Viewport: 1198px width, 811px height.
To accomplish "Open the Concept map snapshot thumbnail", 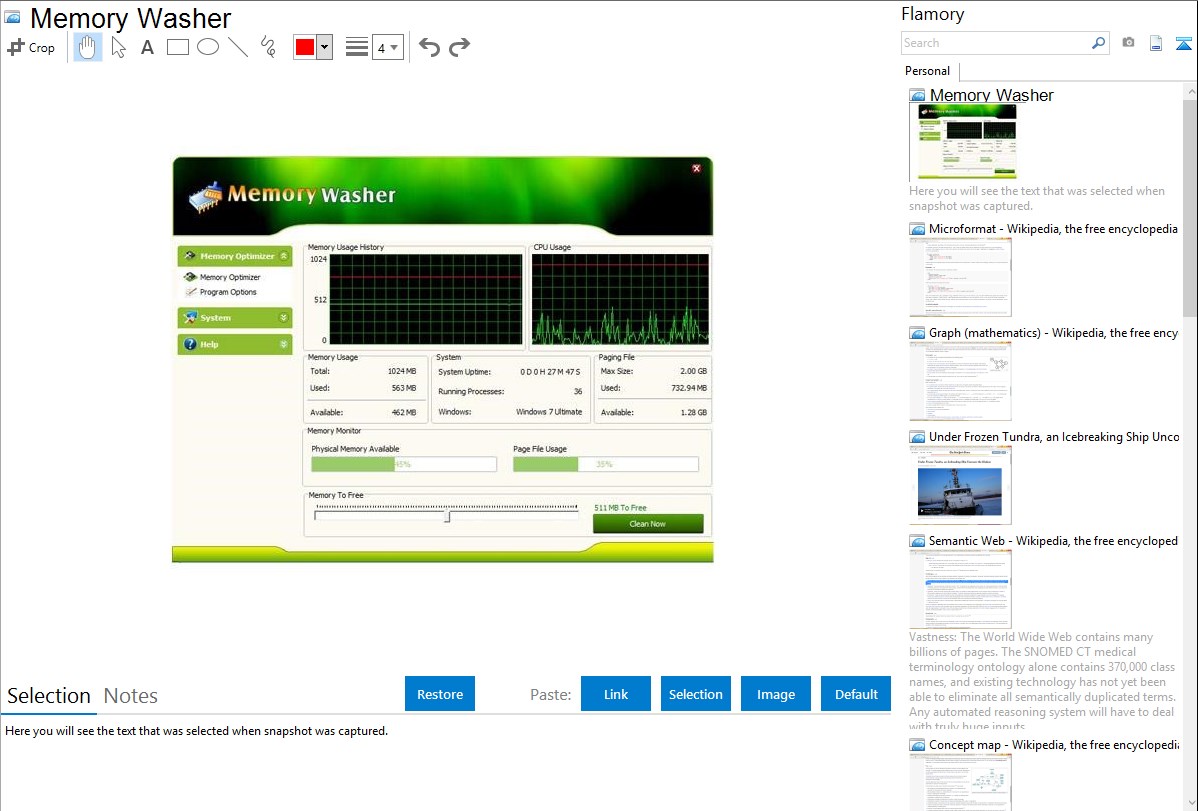I will [960, 783].
